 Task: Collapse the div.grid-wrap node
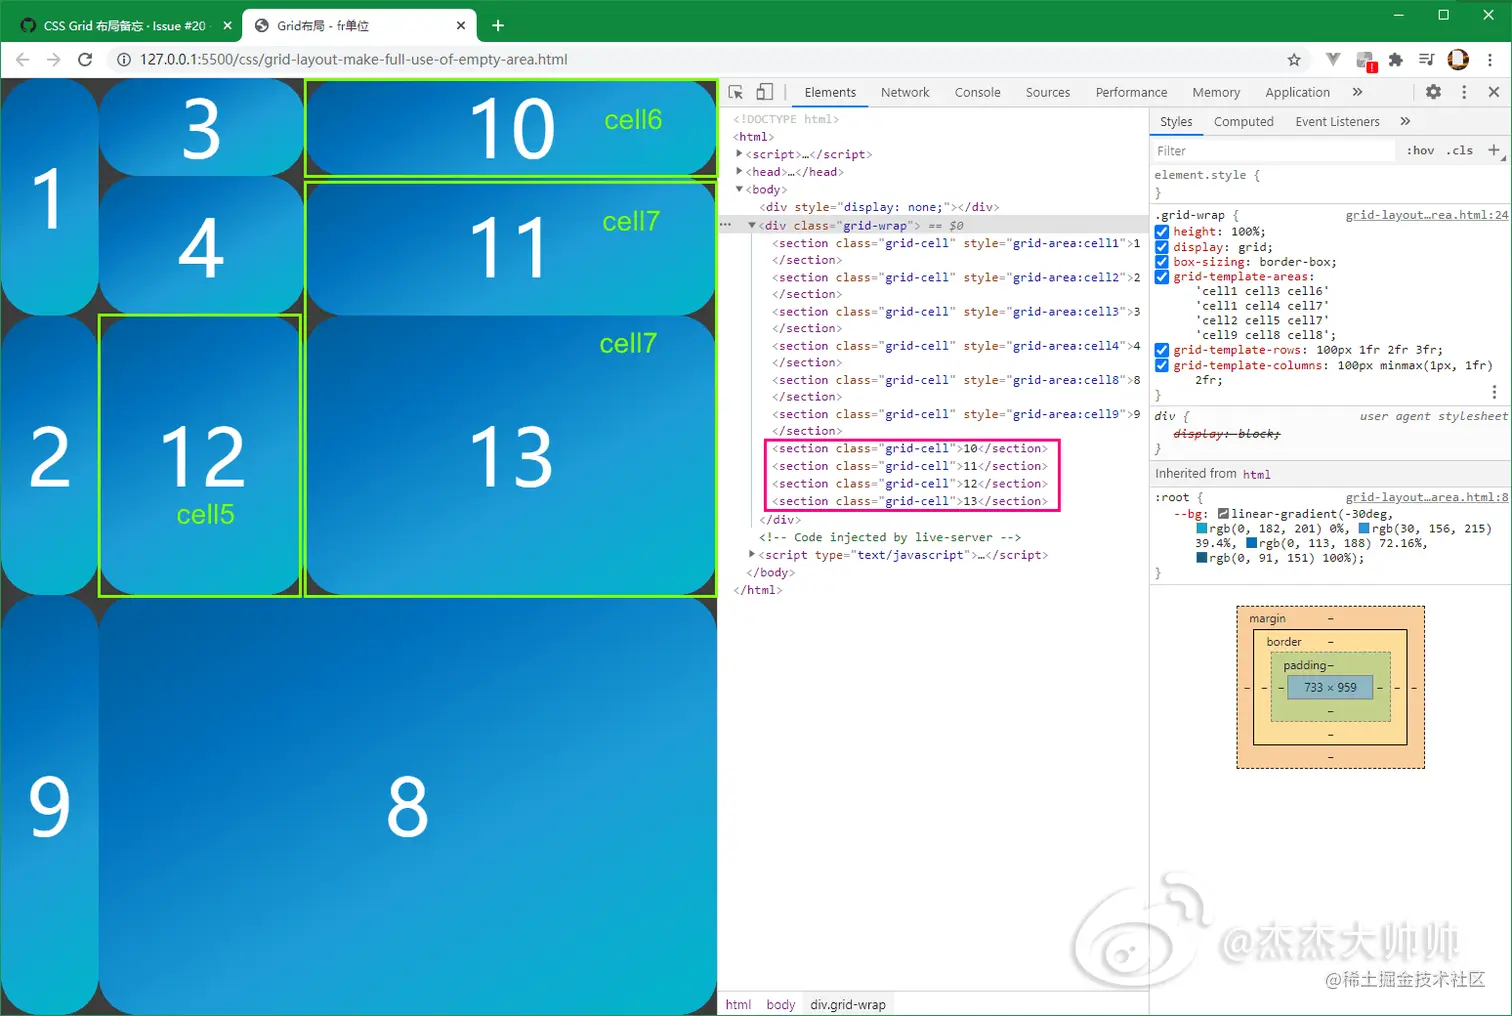click(x=752, y=225)
